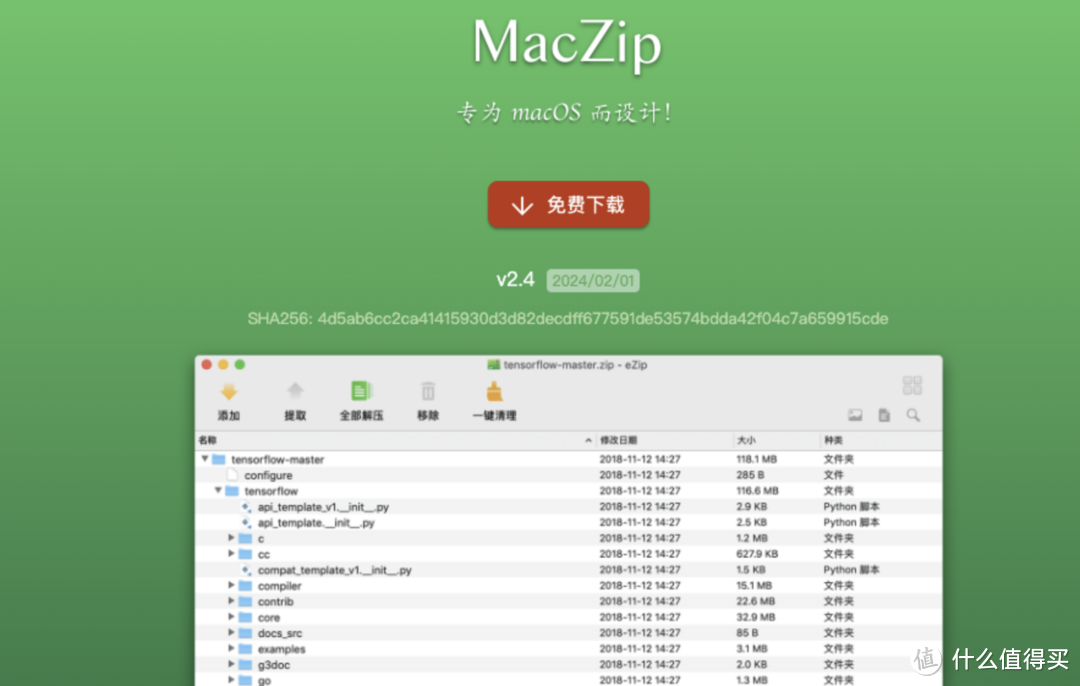Expand the compiler folder

click(x=231, y=585)
